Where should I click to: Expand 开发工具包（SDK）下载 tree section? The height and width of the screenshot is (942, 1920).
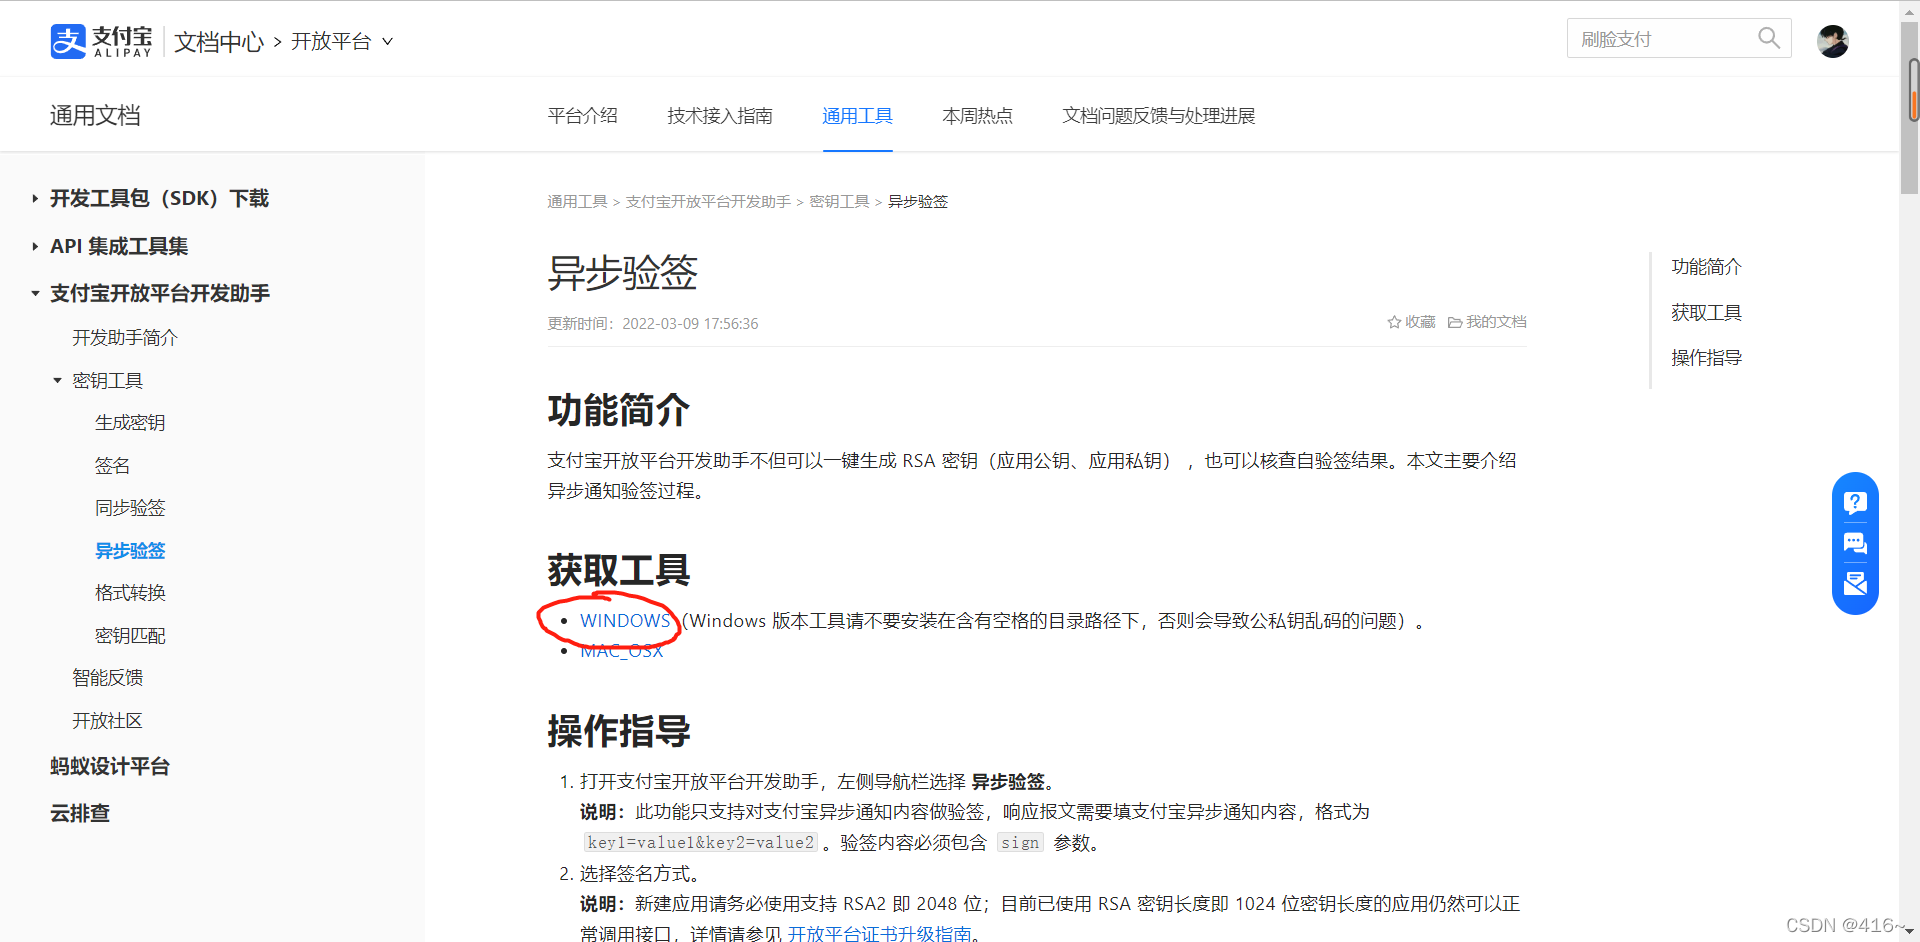point(35,199)
